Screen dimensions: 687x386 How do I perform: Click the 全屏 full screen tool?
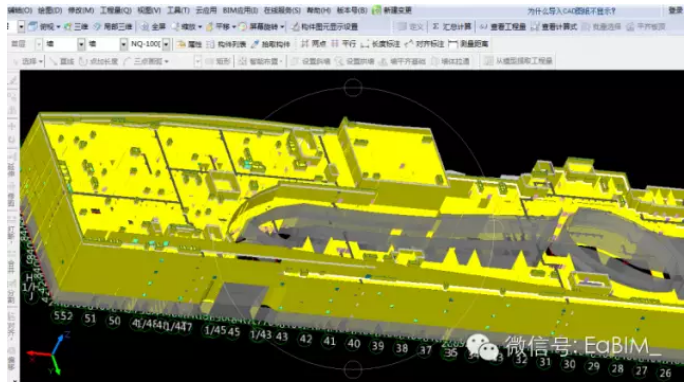click(x=153, y=27)
